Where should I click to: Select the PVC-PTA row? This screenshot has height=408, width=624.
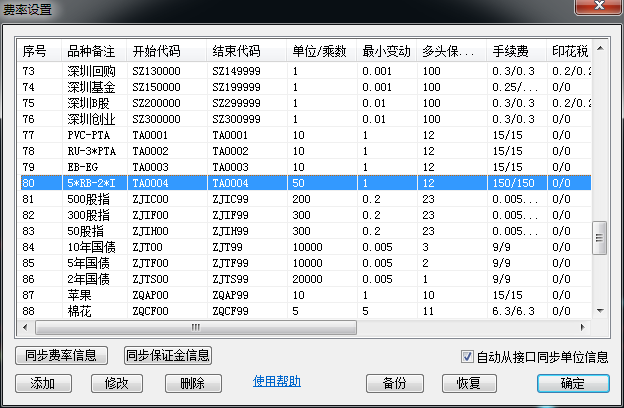point(306,135)
